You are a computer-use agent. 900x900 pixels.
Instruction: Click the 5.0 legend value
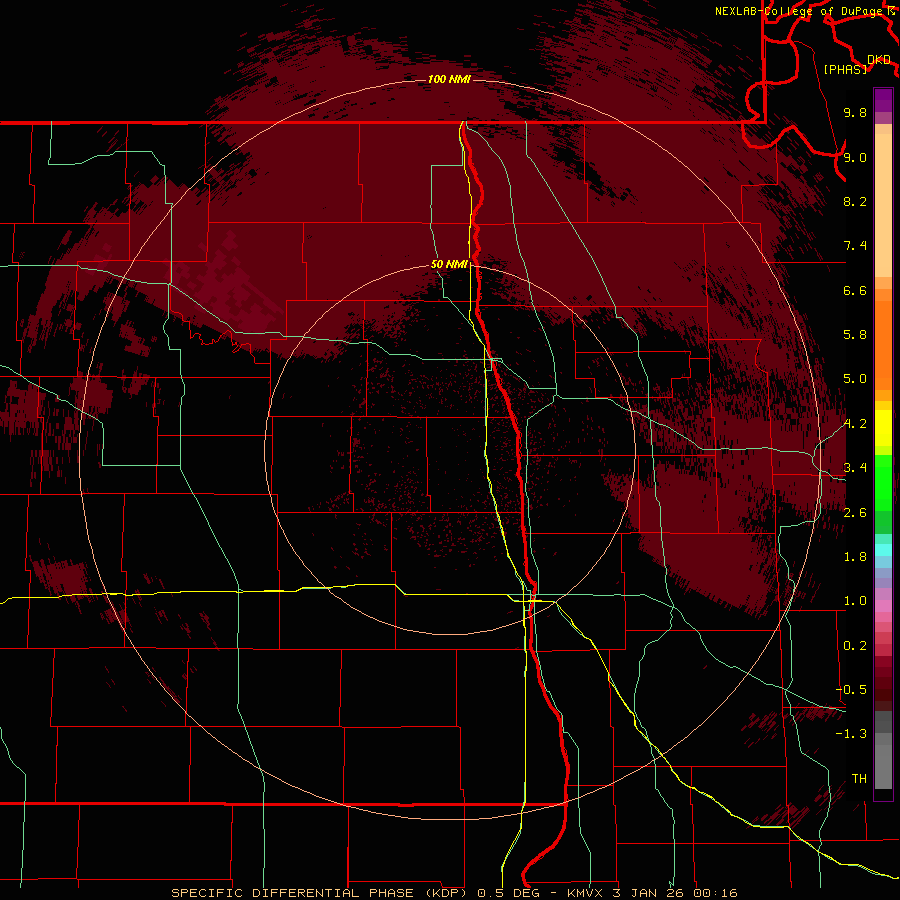point(855,379)
